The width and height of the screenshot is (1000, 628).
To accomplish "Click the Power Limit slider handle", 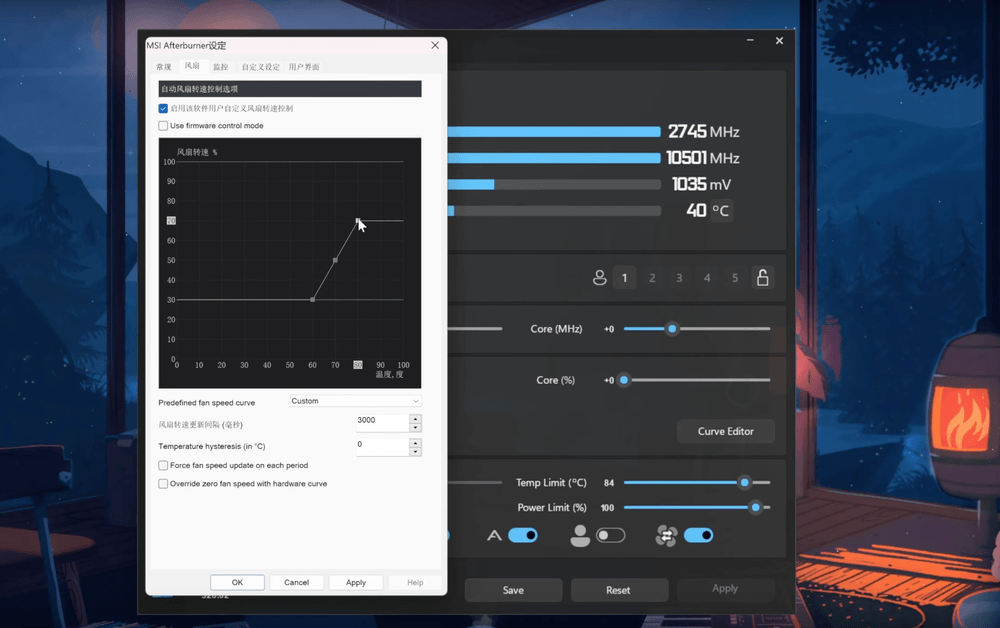I will click(x=756, y=508).
